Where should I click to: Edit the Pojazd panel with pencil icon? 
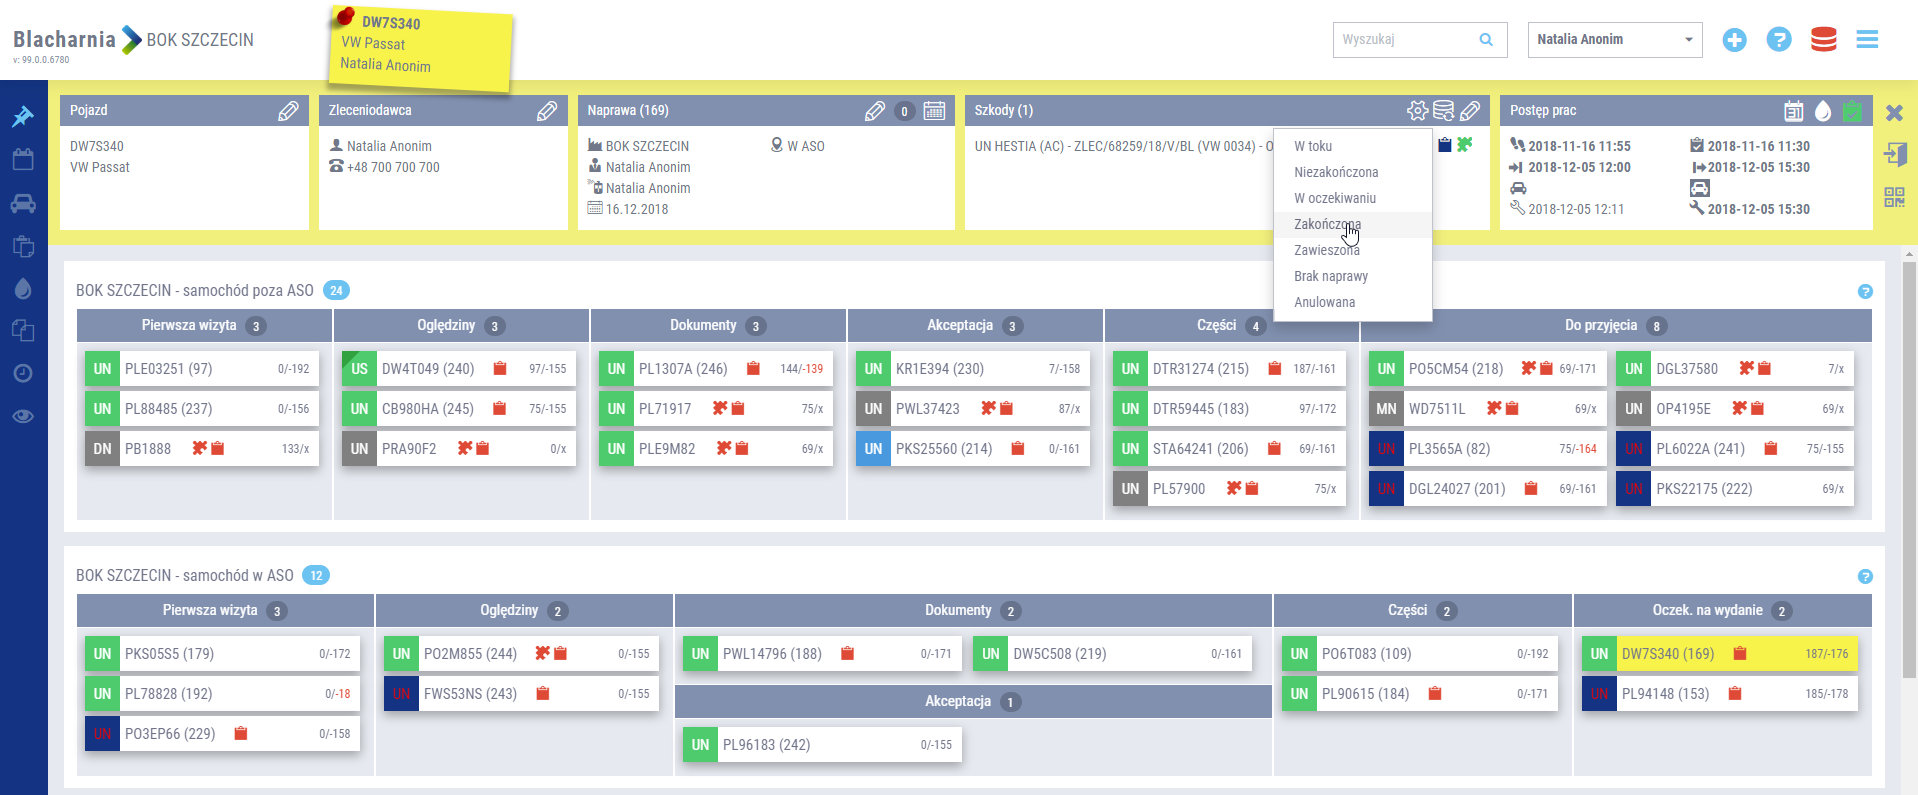(x=288, y=111)
